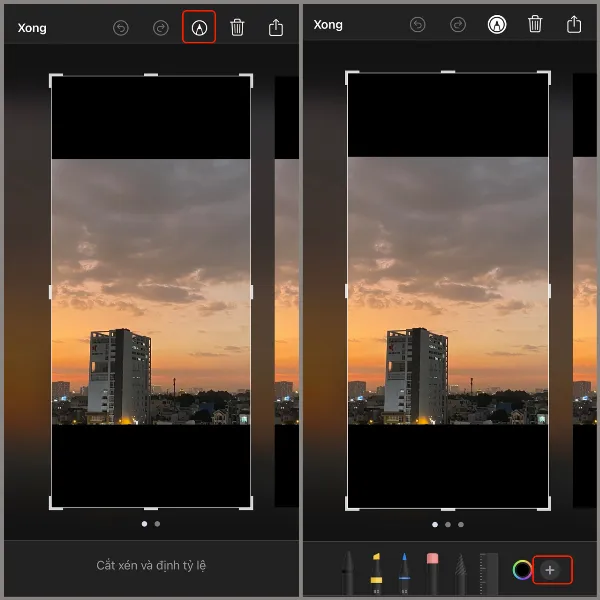600x600 pixels.
Task: Select the yellow highlighter tool
Action: [377, 574]
